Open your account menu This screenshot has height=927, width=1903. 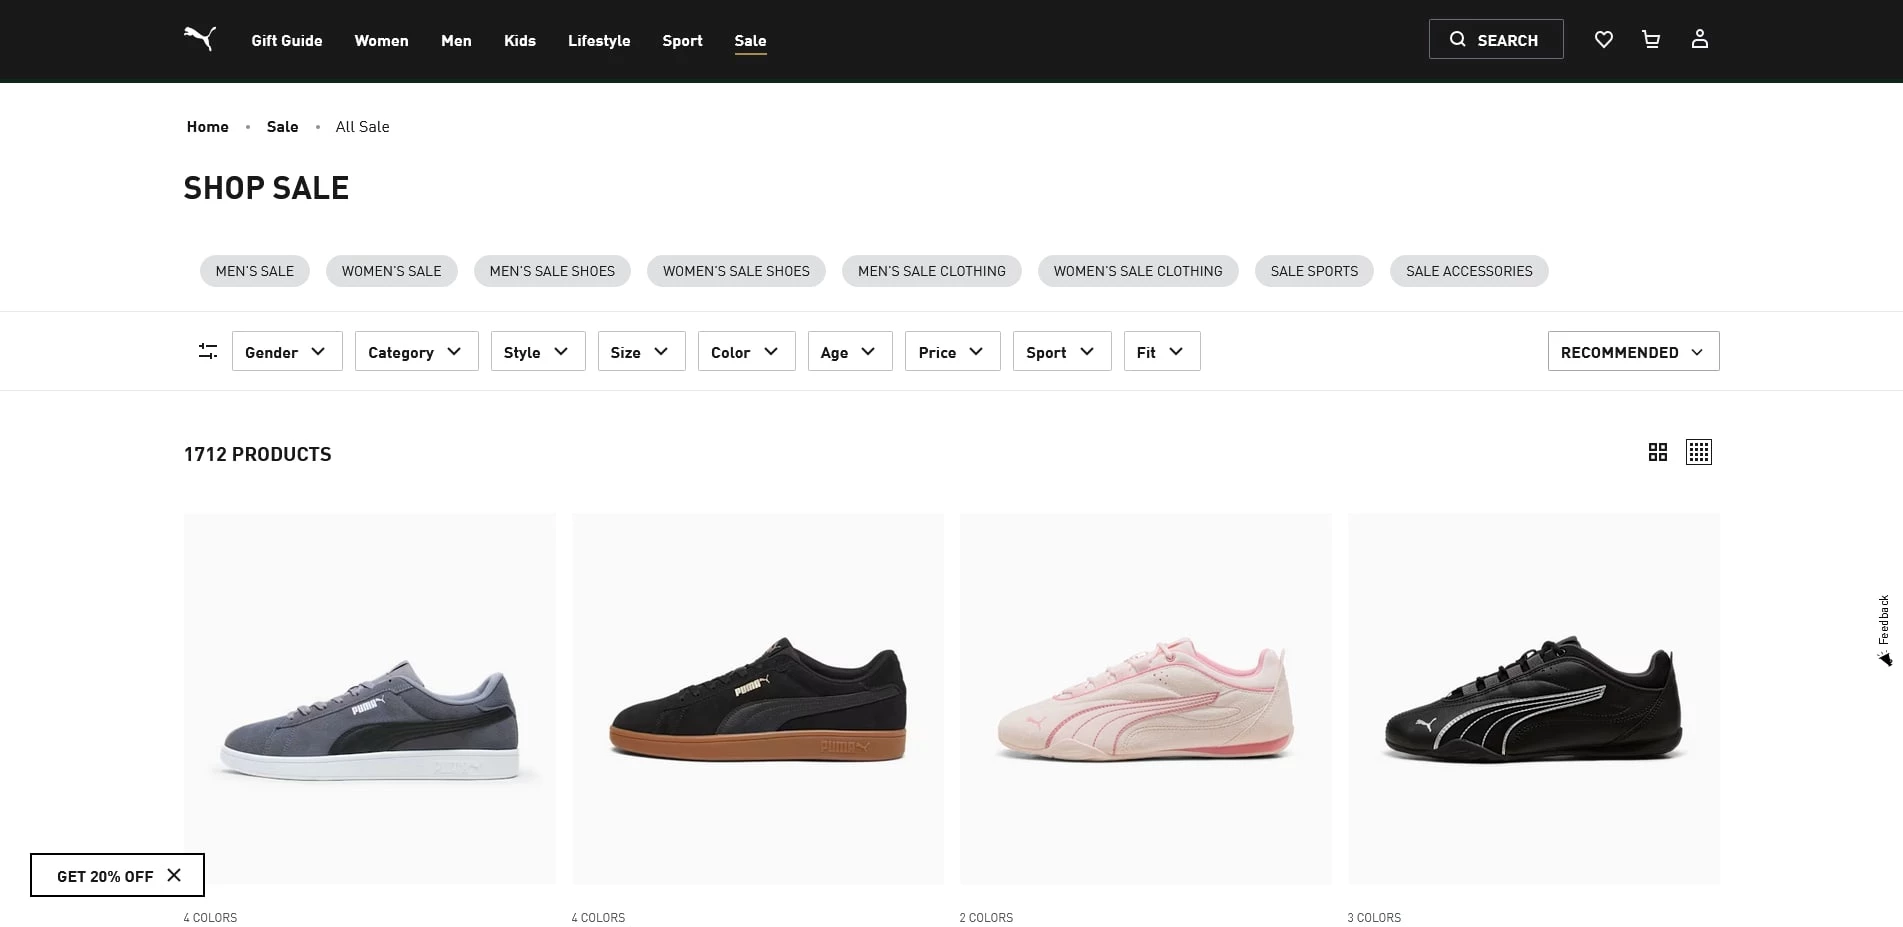coord(1699,39)
